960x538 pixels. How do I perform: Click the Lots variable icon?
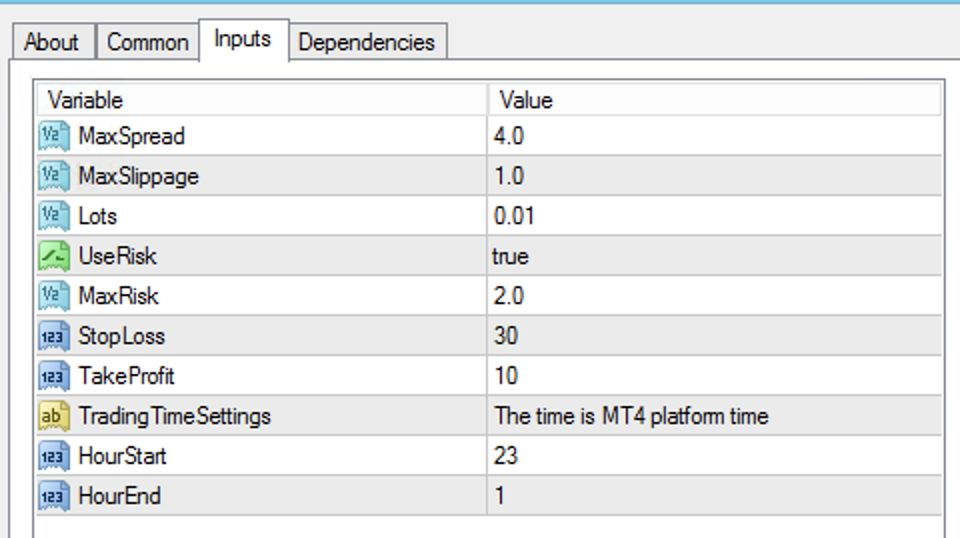tap(54, 216)
